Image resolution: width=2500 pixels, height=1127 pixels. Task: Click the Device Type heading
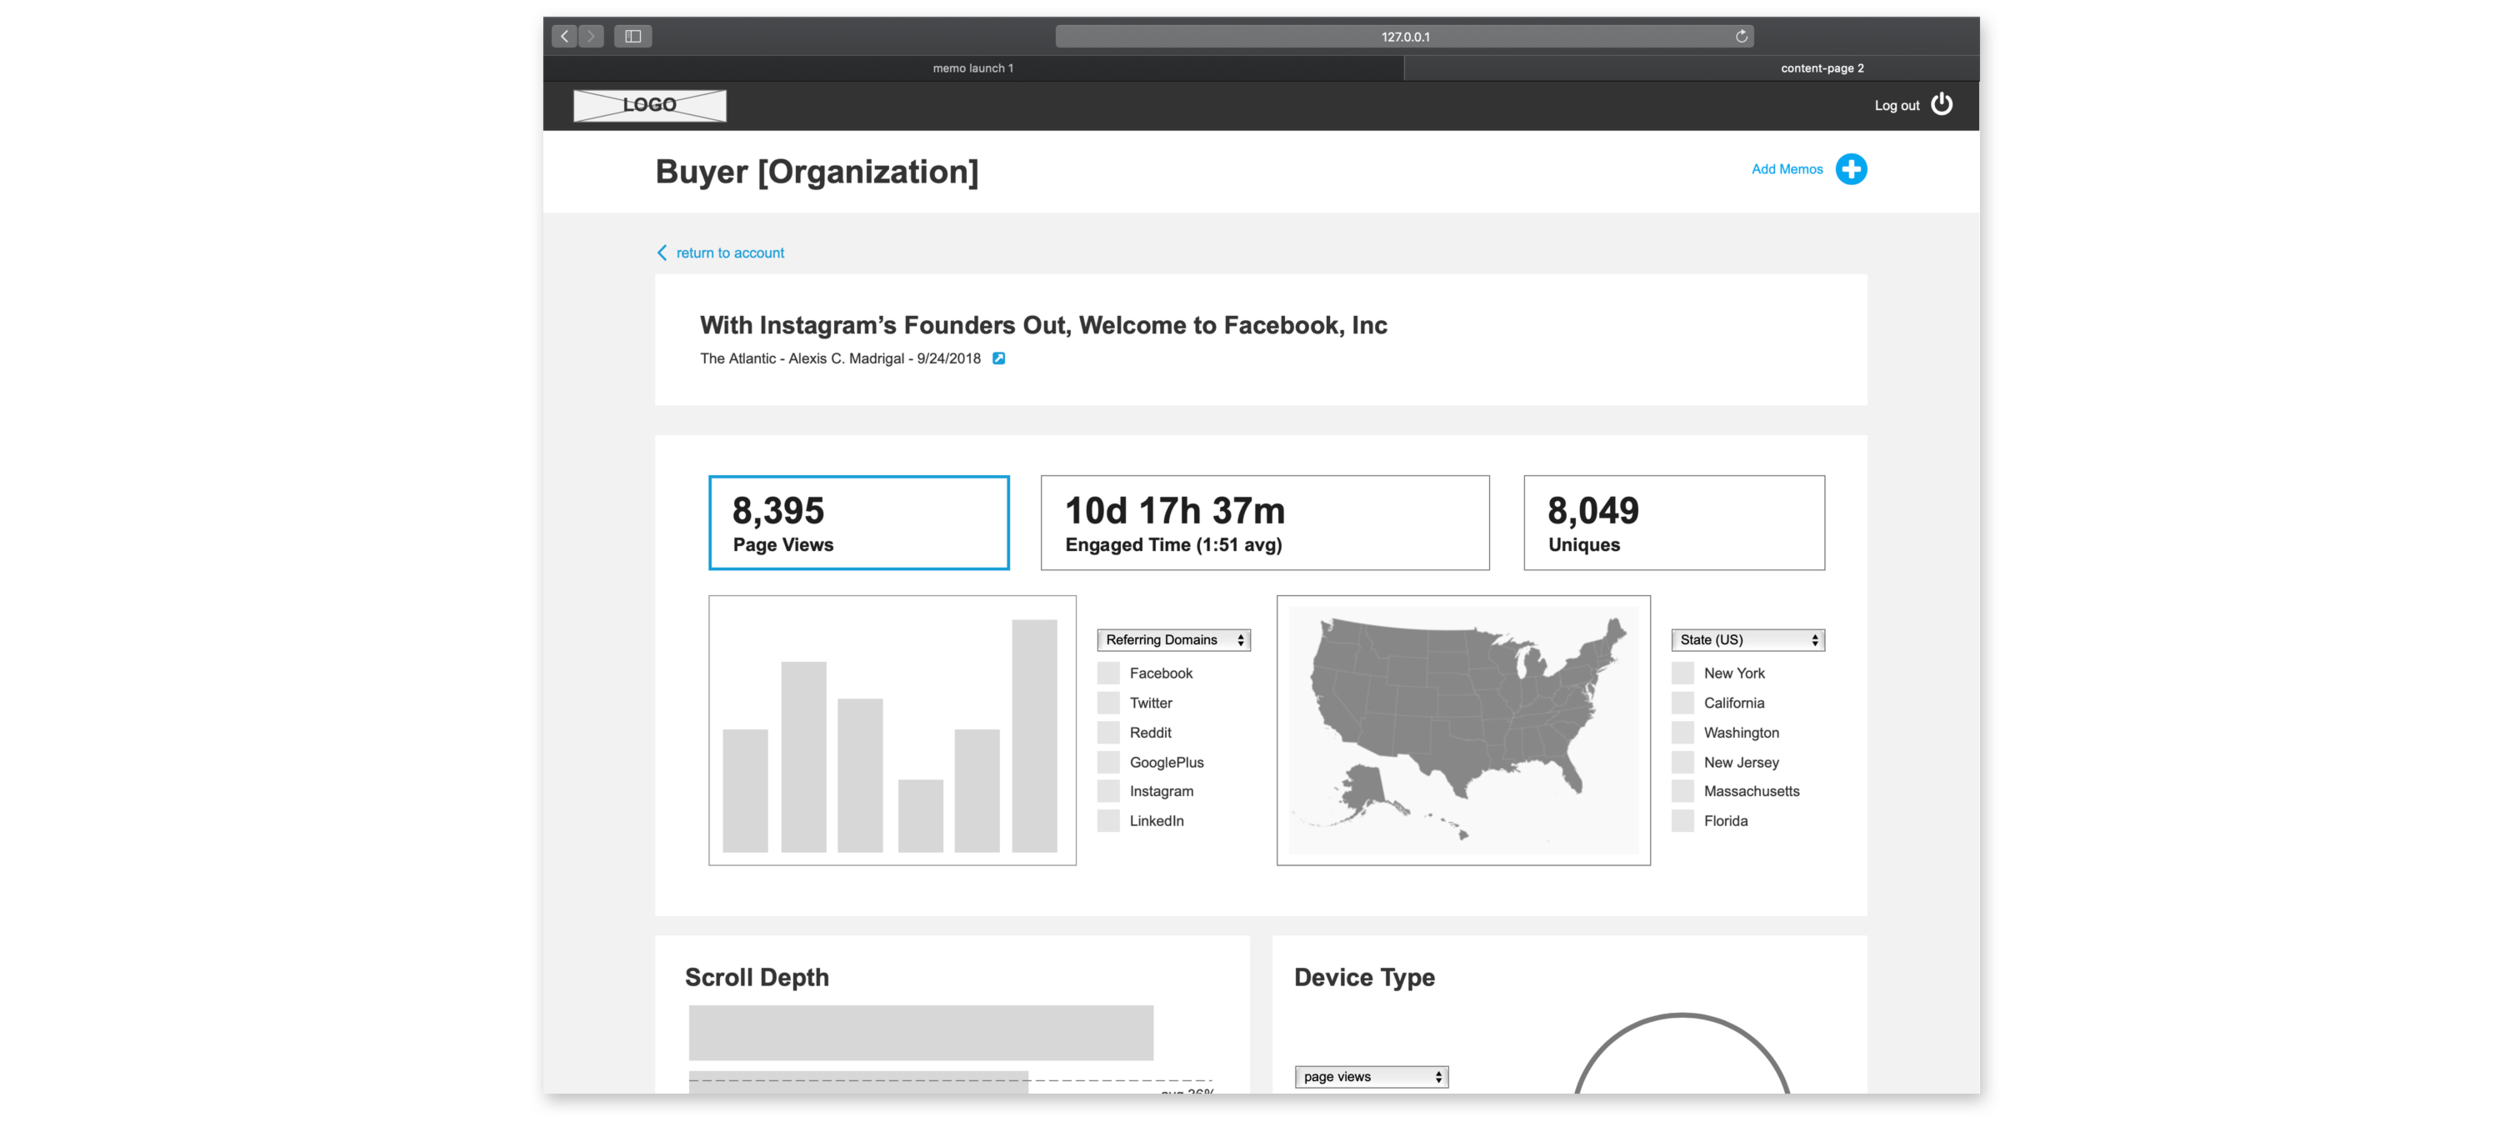1364,977
